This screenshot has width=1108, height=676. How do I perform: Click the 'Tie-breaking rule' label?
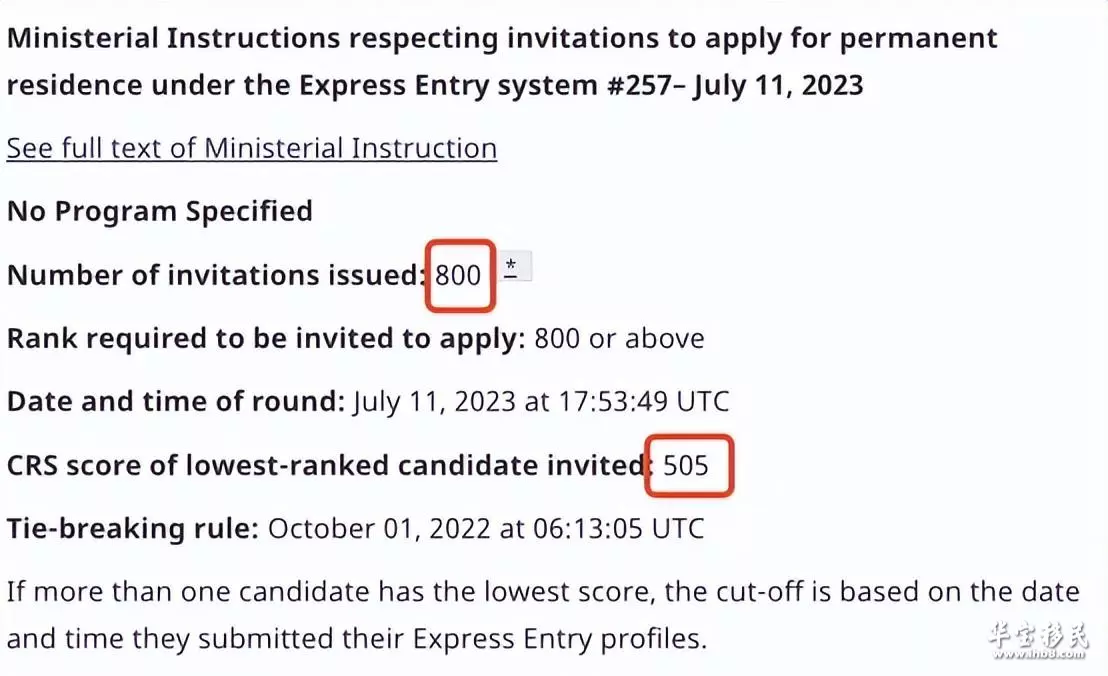click(x=133, y=528)
